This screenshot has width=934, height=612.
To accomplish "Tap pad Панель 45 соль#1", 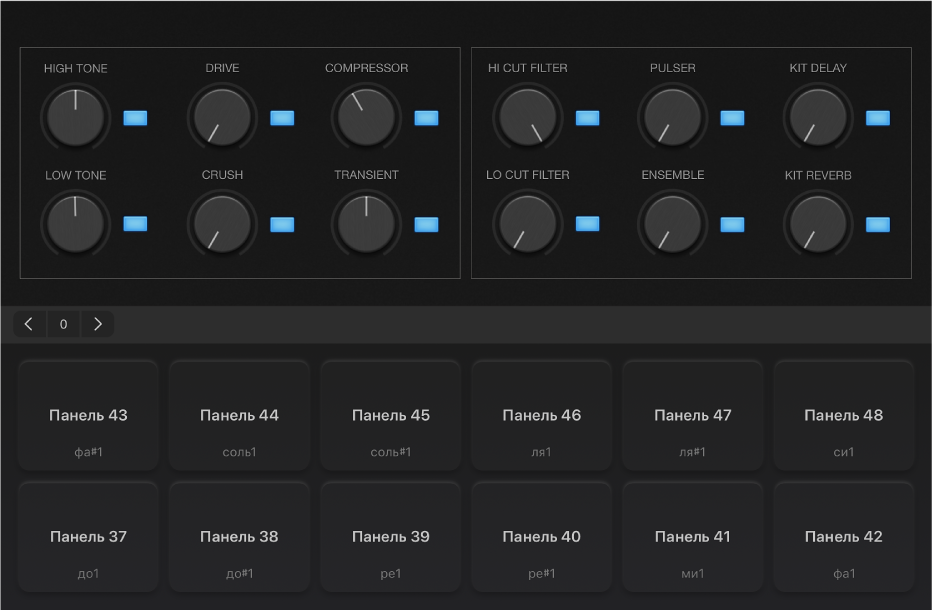I will click(391, 415).
